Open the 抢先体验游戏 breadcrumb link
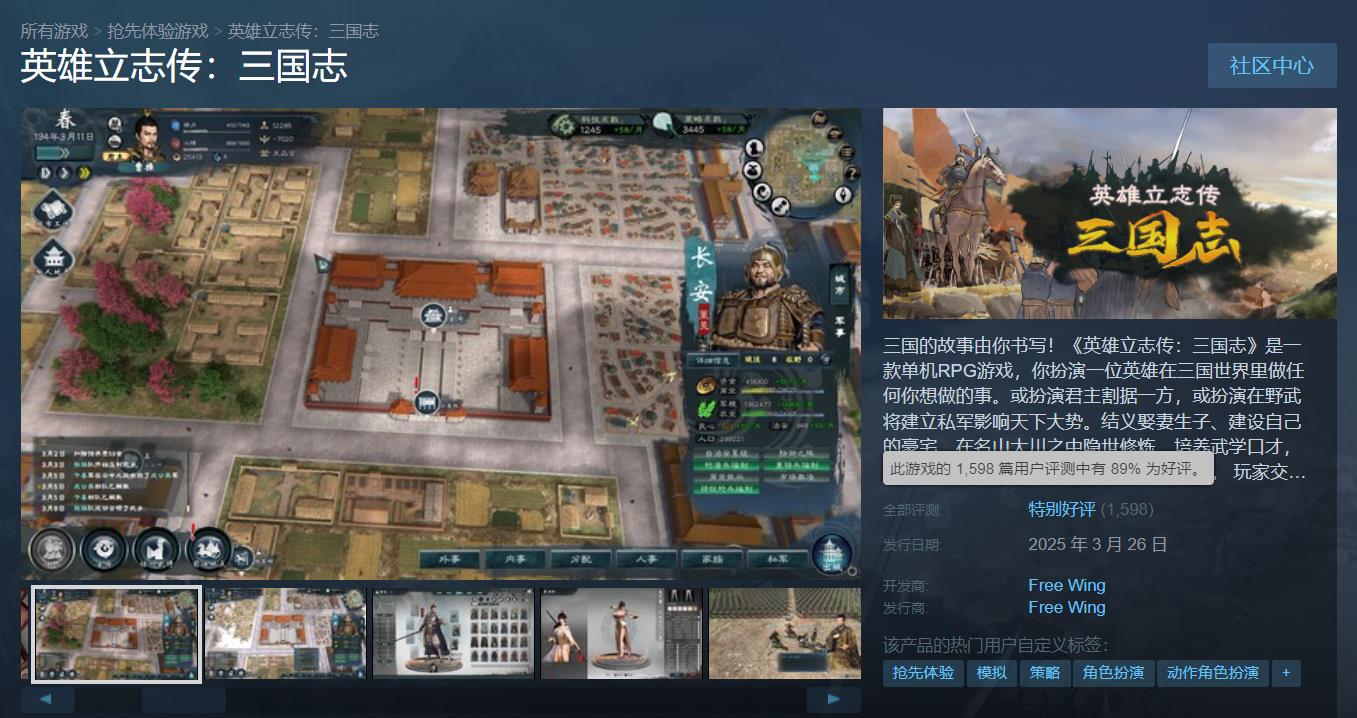The width and height of the screenshot is (1357, 718). pyautogui.click(x=158, y=31)
